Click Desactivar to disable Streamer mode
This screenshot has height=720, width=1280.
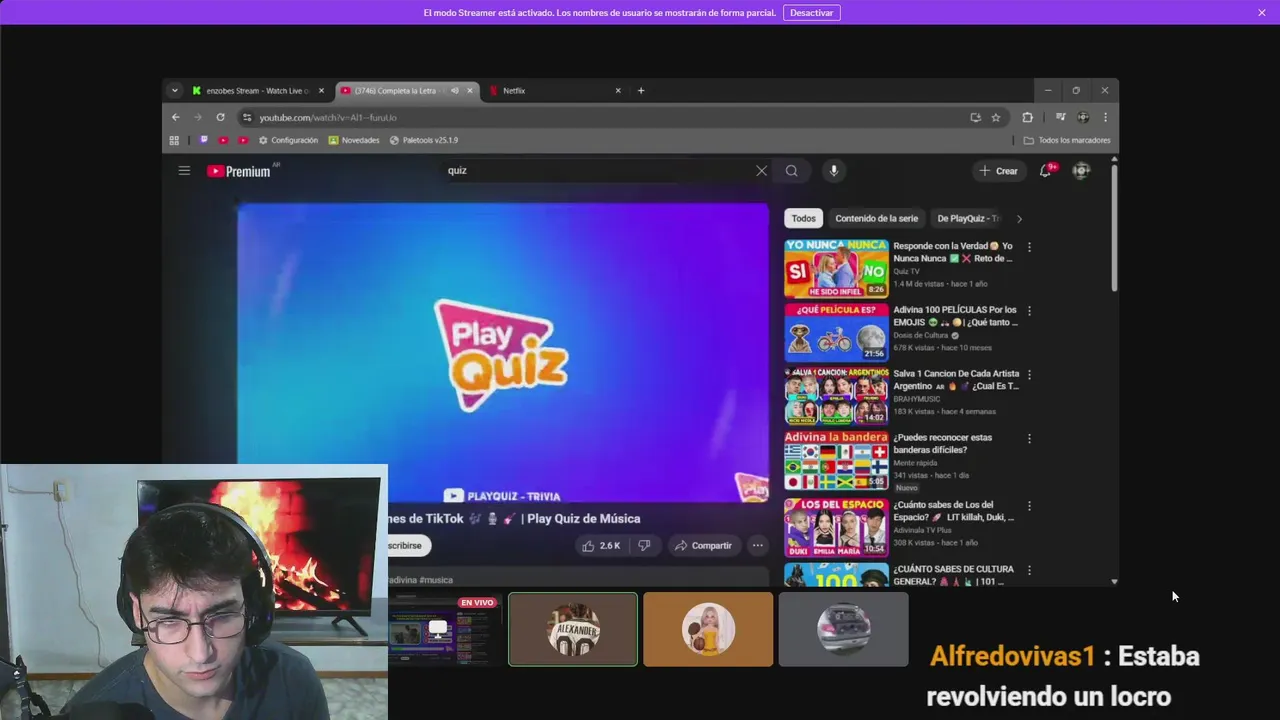click(x=811, y=13)
